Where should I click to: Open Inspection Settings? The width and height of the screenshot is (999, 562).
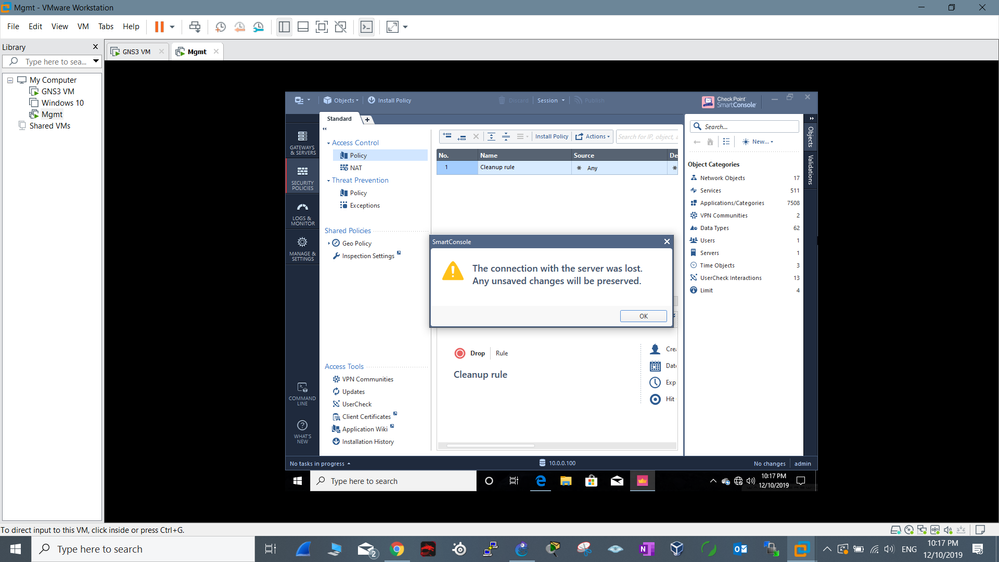click(x=368, y=256)
